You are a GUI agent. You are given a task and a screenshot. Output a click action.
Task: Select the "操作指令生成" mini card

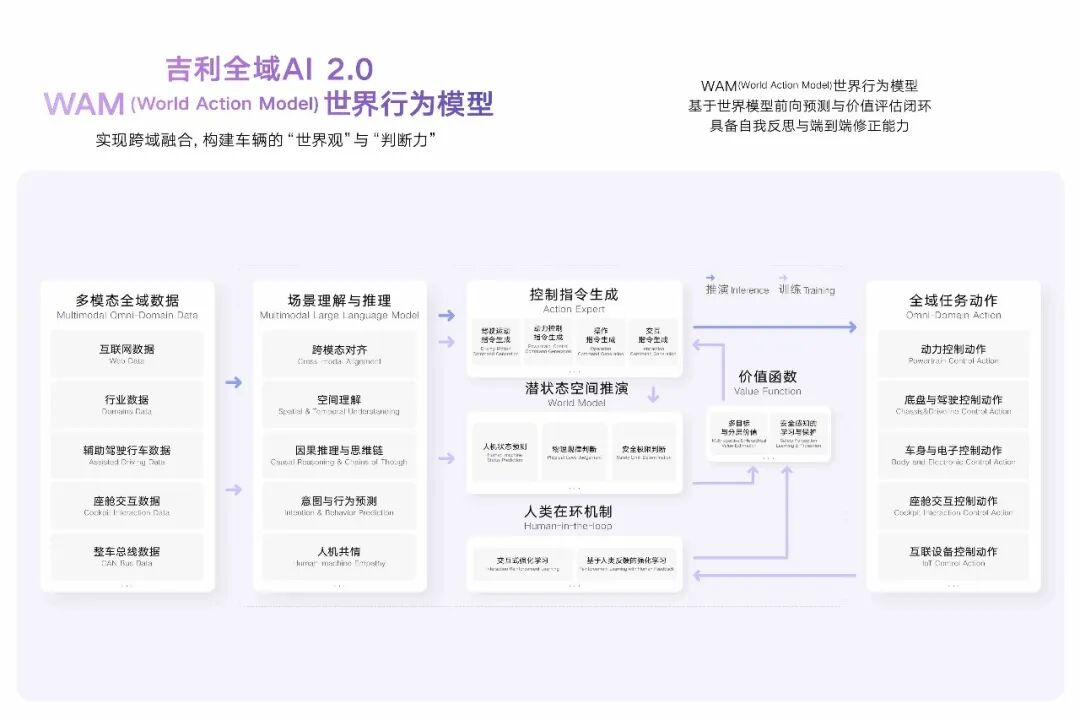coord(601,341)
